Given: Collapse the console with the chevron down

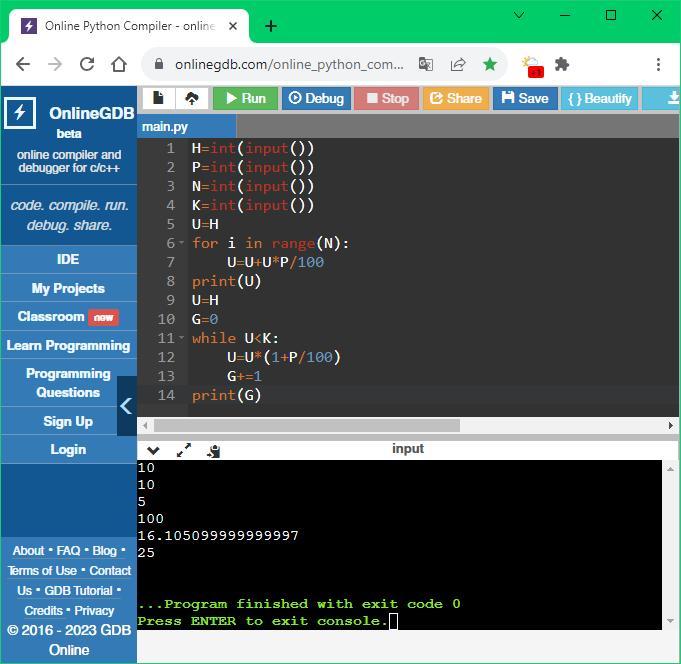Looking at the screenshot, I should pos(153,451).
